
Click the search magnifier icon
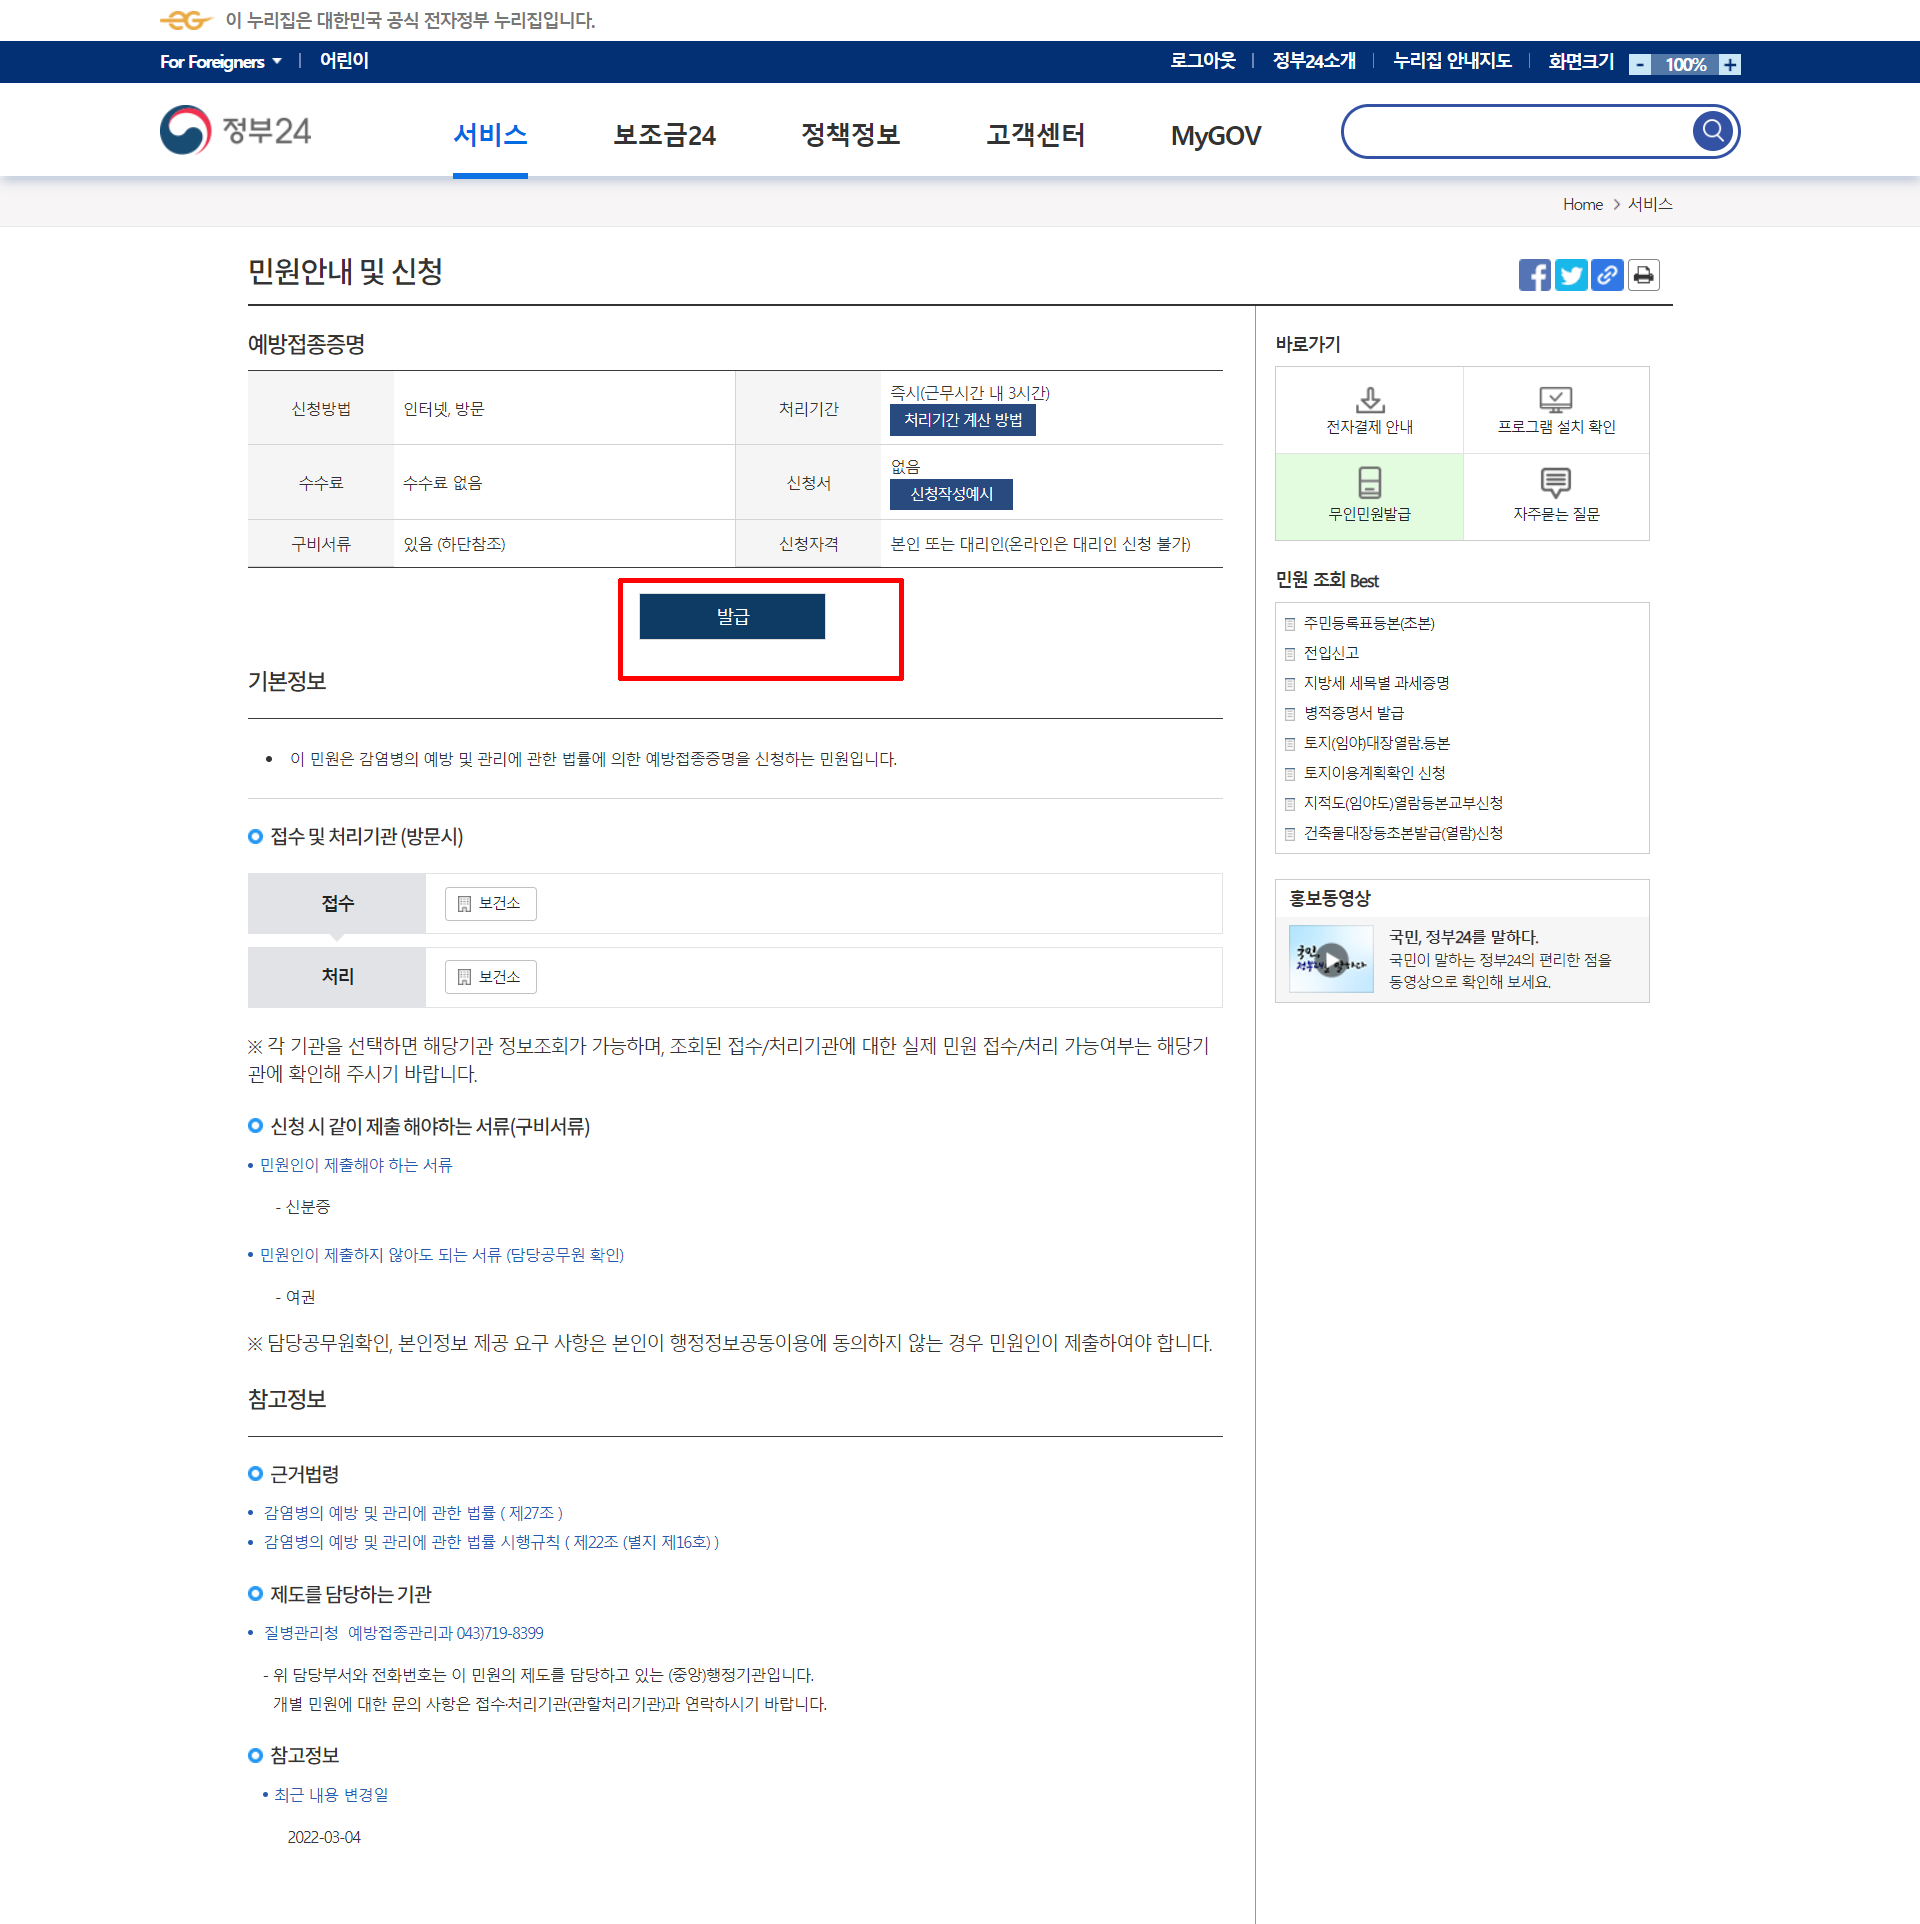[x=1713, y=131]
